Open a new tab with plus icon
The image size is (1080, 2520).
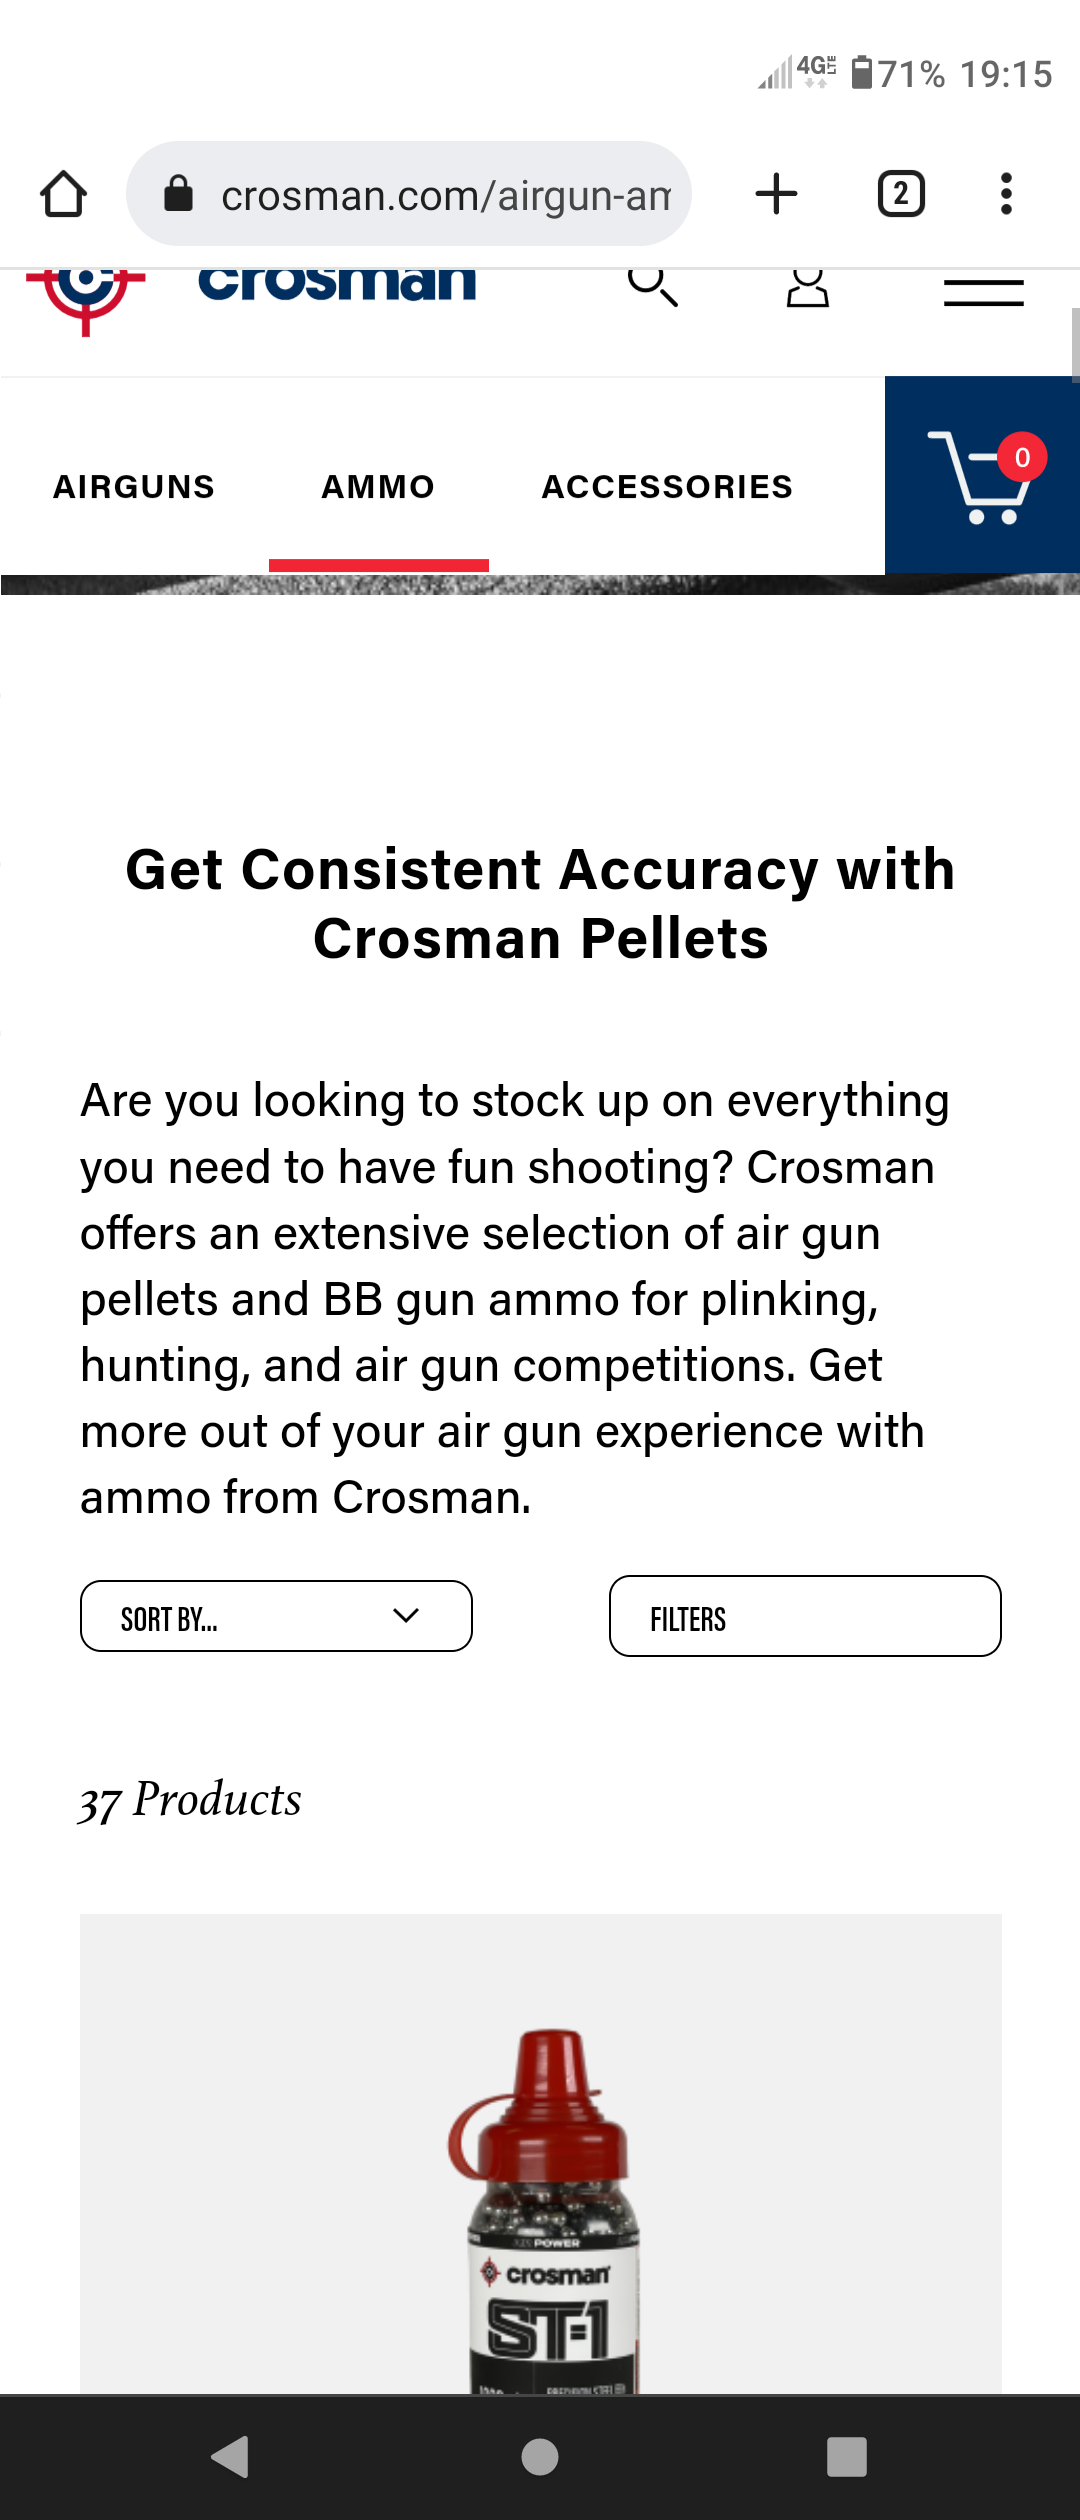tap(776, 194)
